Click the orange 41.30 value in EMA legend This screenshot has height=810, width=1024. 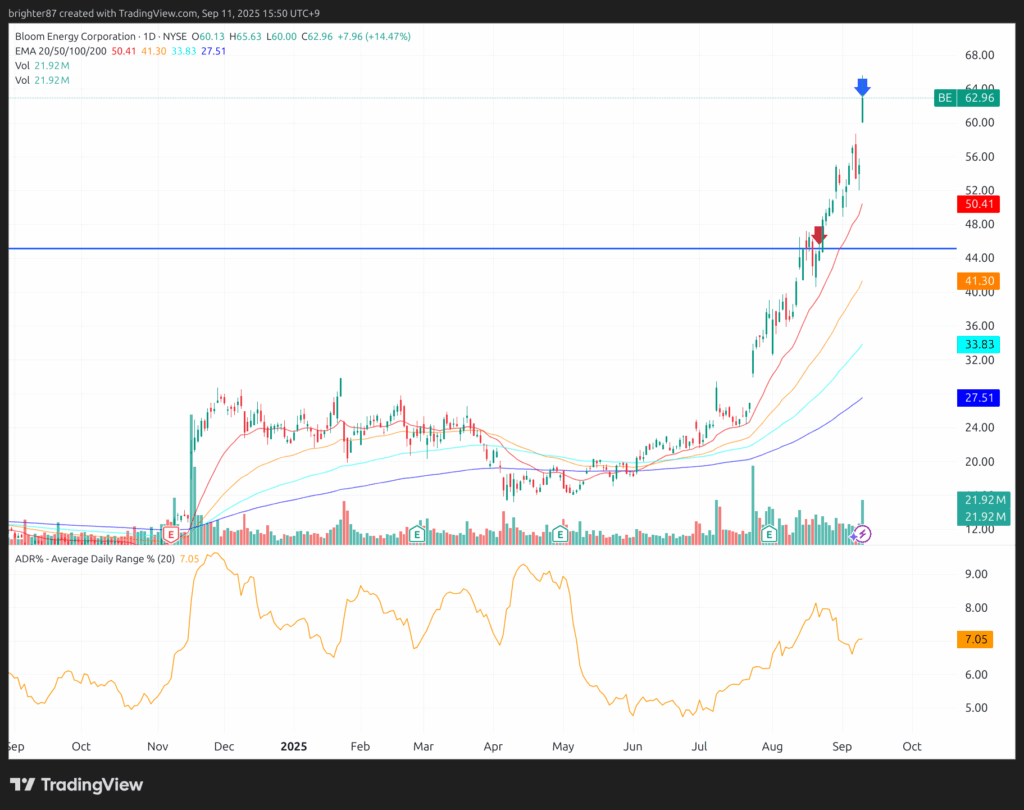pyautogui.click(x=153, y=51)
